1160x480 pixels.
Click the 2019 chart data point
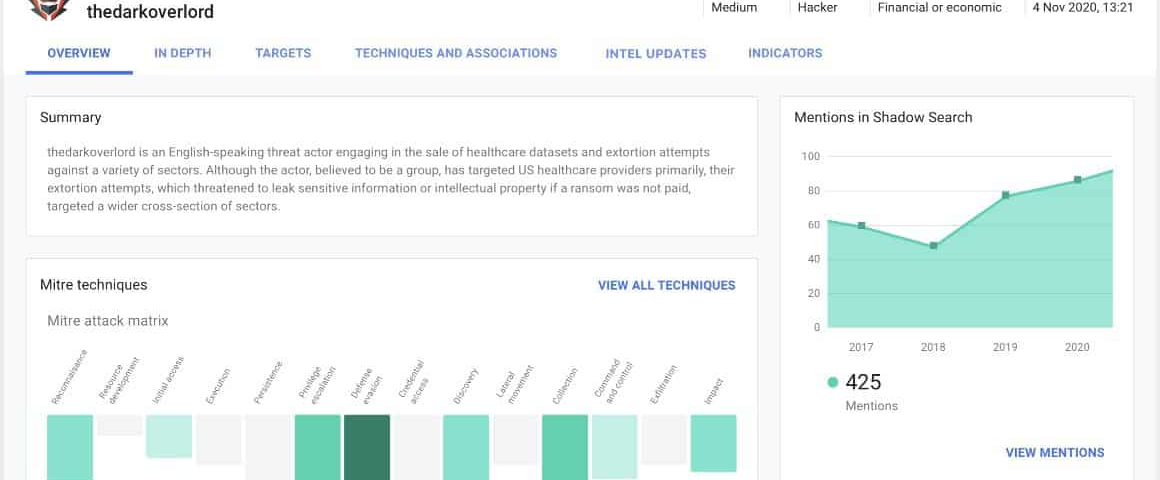point(1005,195)
